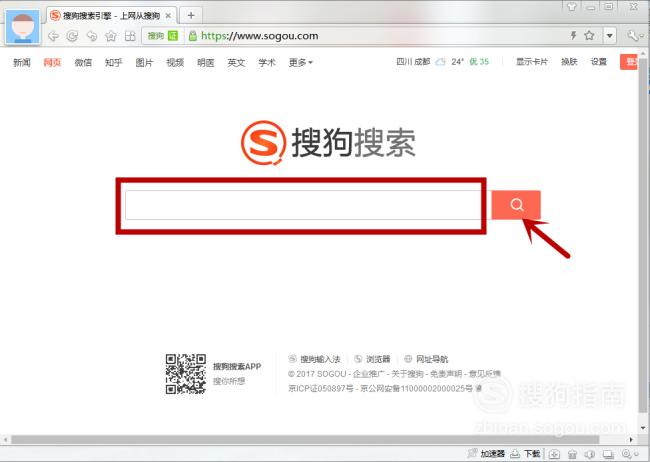Click the lightning speed mode icon
The height and width of the screenshot is (462, 650).
pos(573,36)
